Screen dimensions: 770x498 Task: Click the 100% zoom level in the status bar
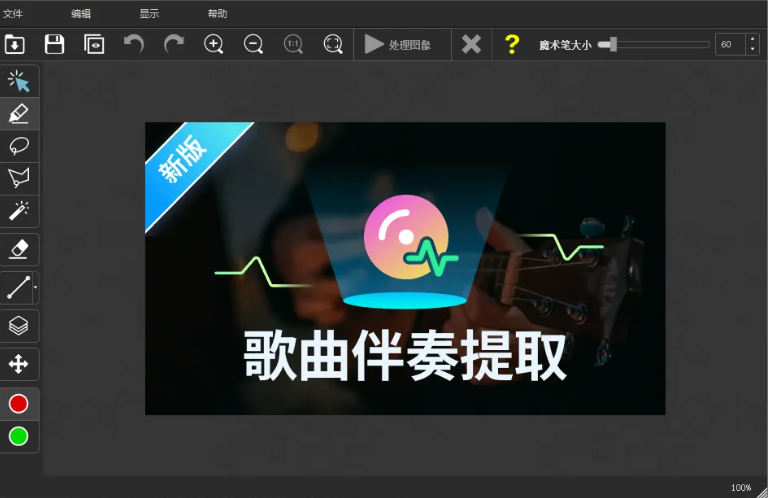pyautogui.click(x=741, y=488)
